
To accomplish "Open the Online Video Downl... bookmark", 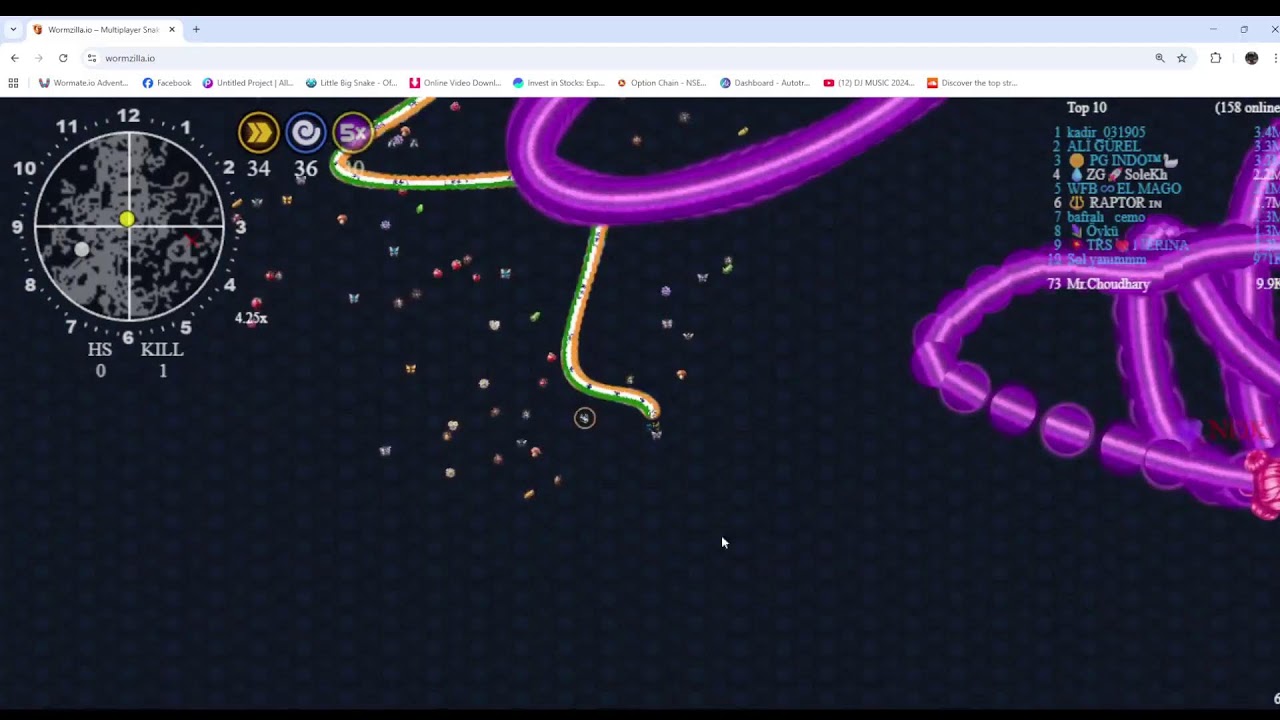I will 455,83.
